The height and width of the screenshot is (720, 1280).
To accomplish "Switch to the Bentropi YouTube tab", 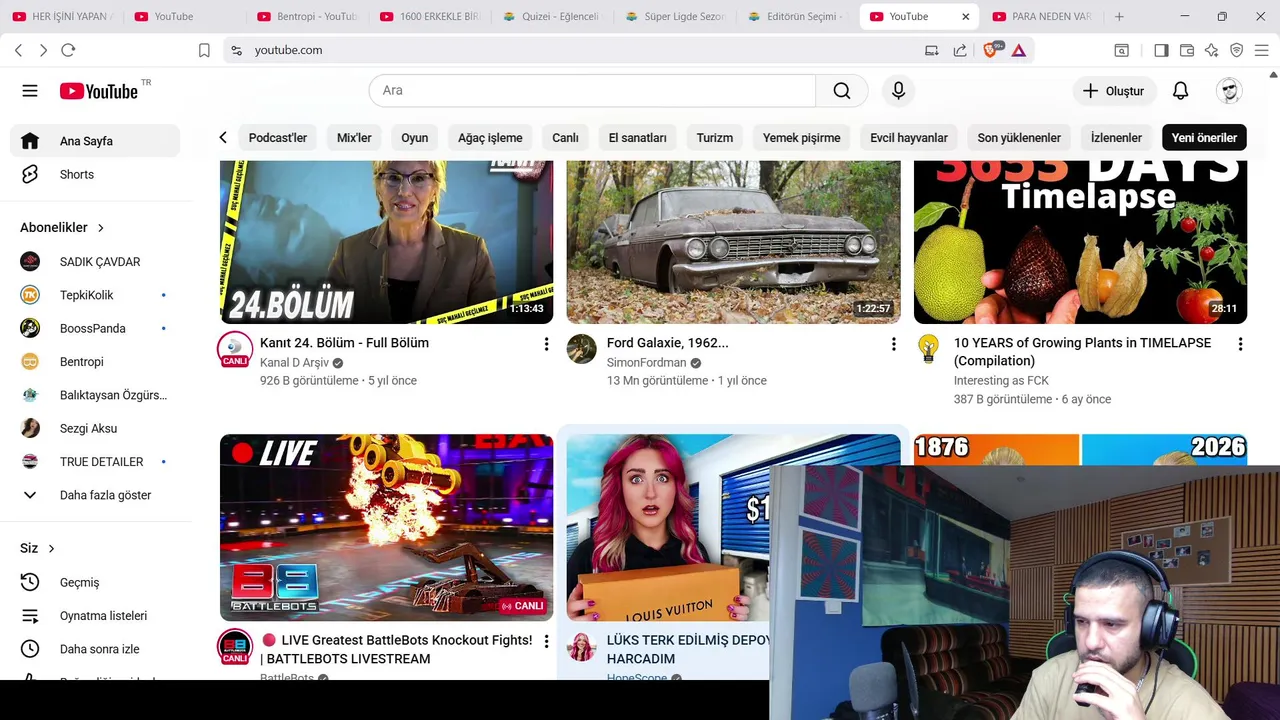I will tap(307, 17).
